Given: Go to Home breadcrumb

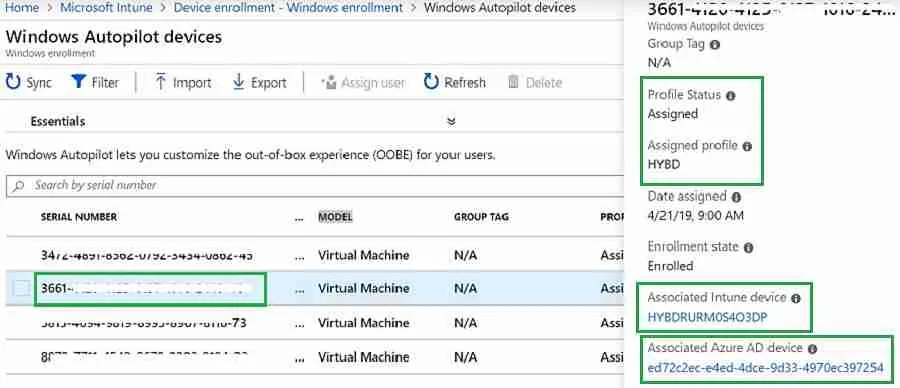Looking at the screenshot, I should tap(22, 8).
